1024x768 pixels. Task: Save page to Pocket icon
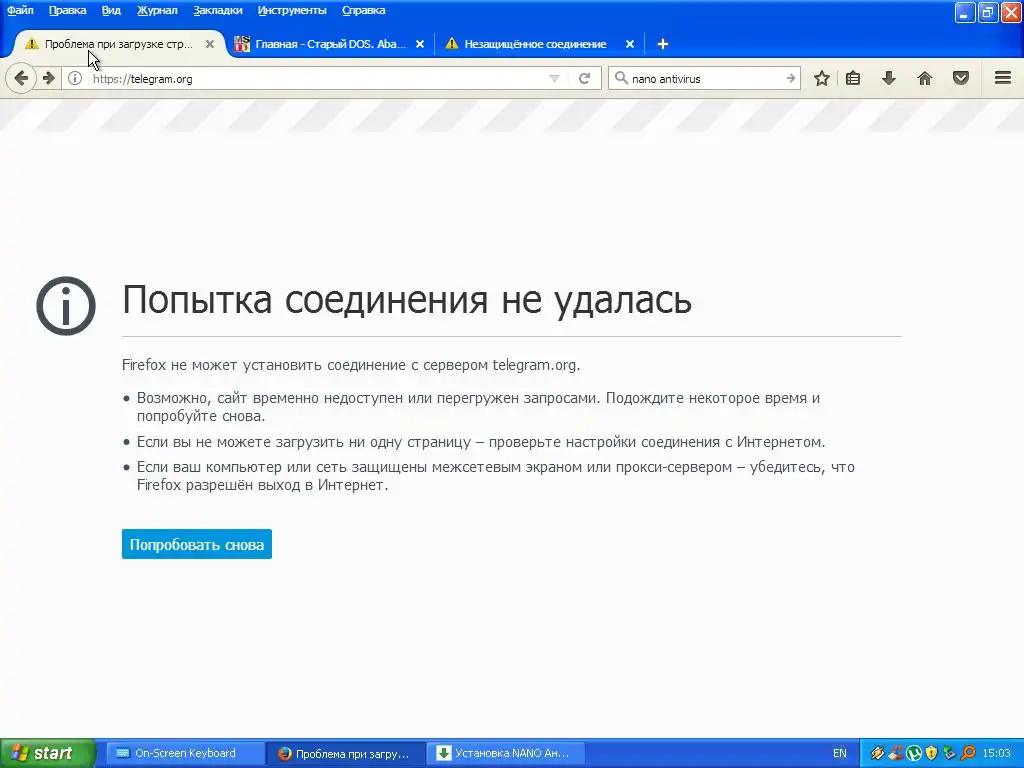point(961,78)
